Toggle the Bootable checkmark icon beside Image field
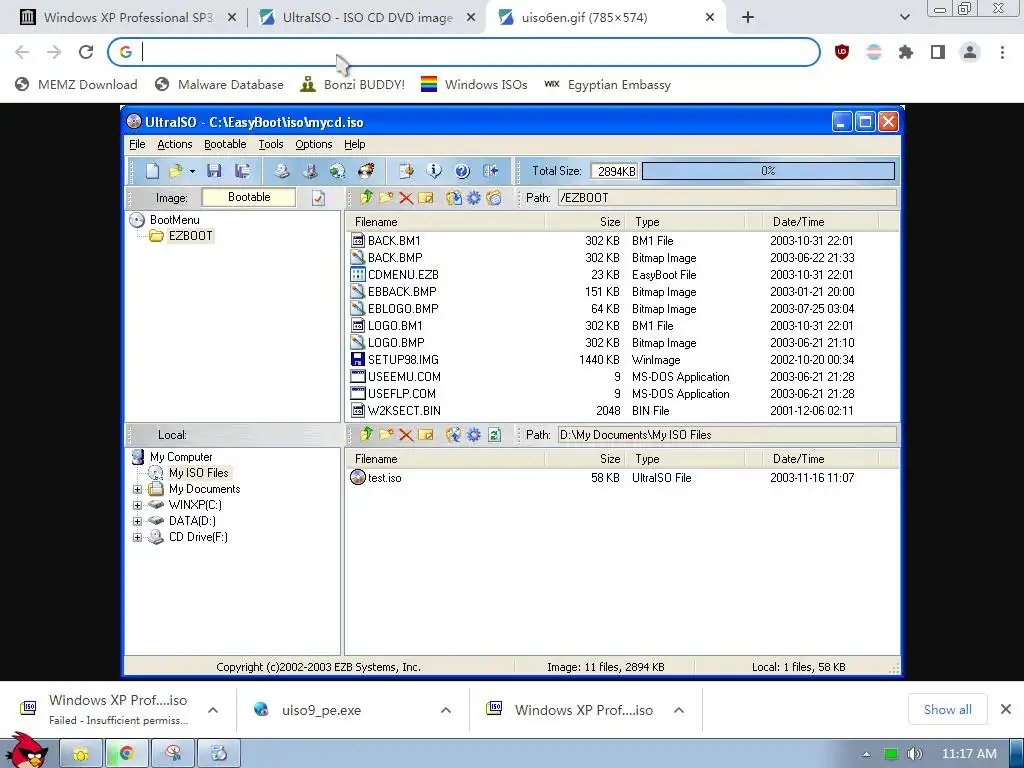Image resolution: width=1024 pixels, height=768 pixels. tap(318, 198)
